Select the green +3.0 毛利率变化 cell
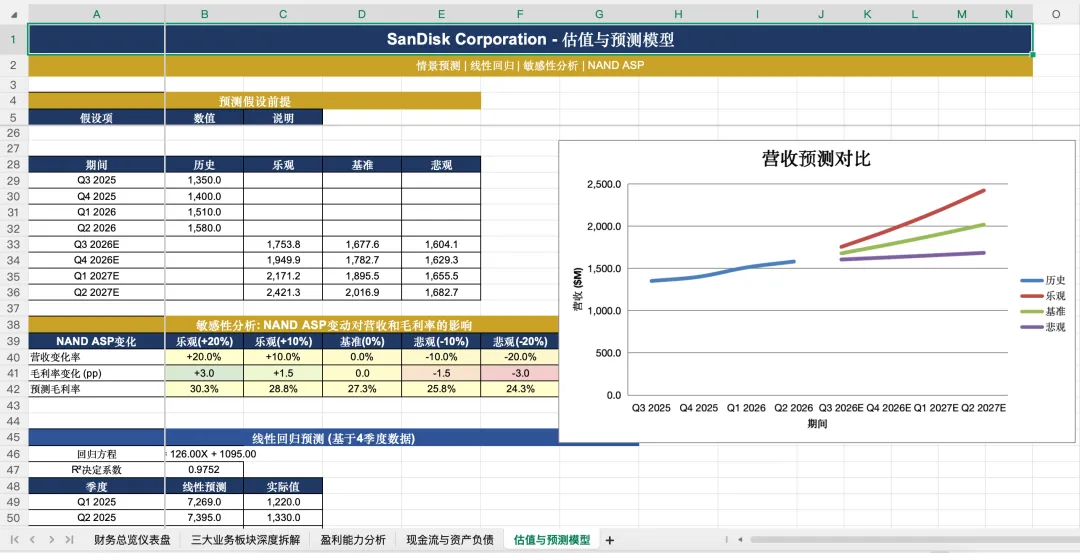This screenshot has width=1080, height=553. point(204,373)
